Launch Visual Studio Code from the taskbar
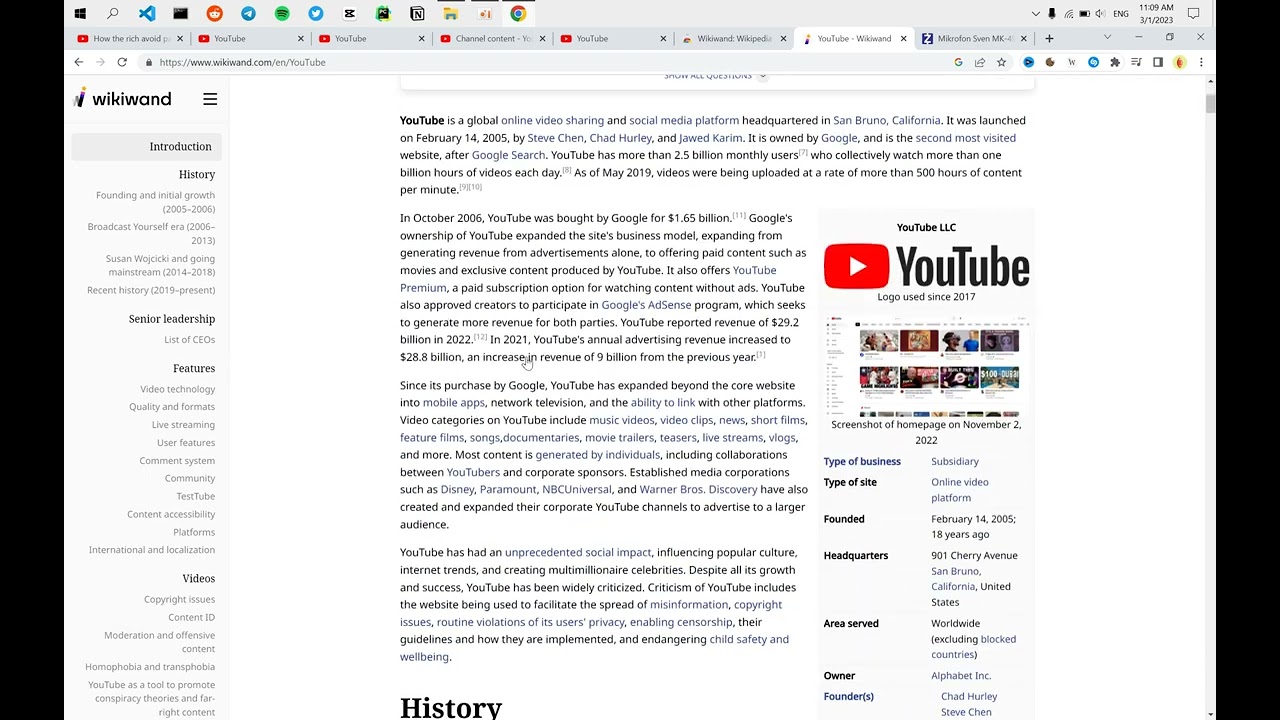Screen dimensions: 1280x720 tap(147, 14)
